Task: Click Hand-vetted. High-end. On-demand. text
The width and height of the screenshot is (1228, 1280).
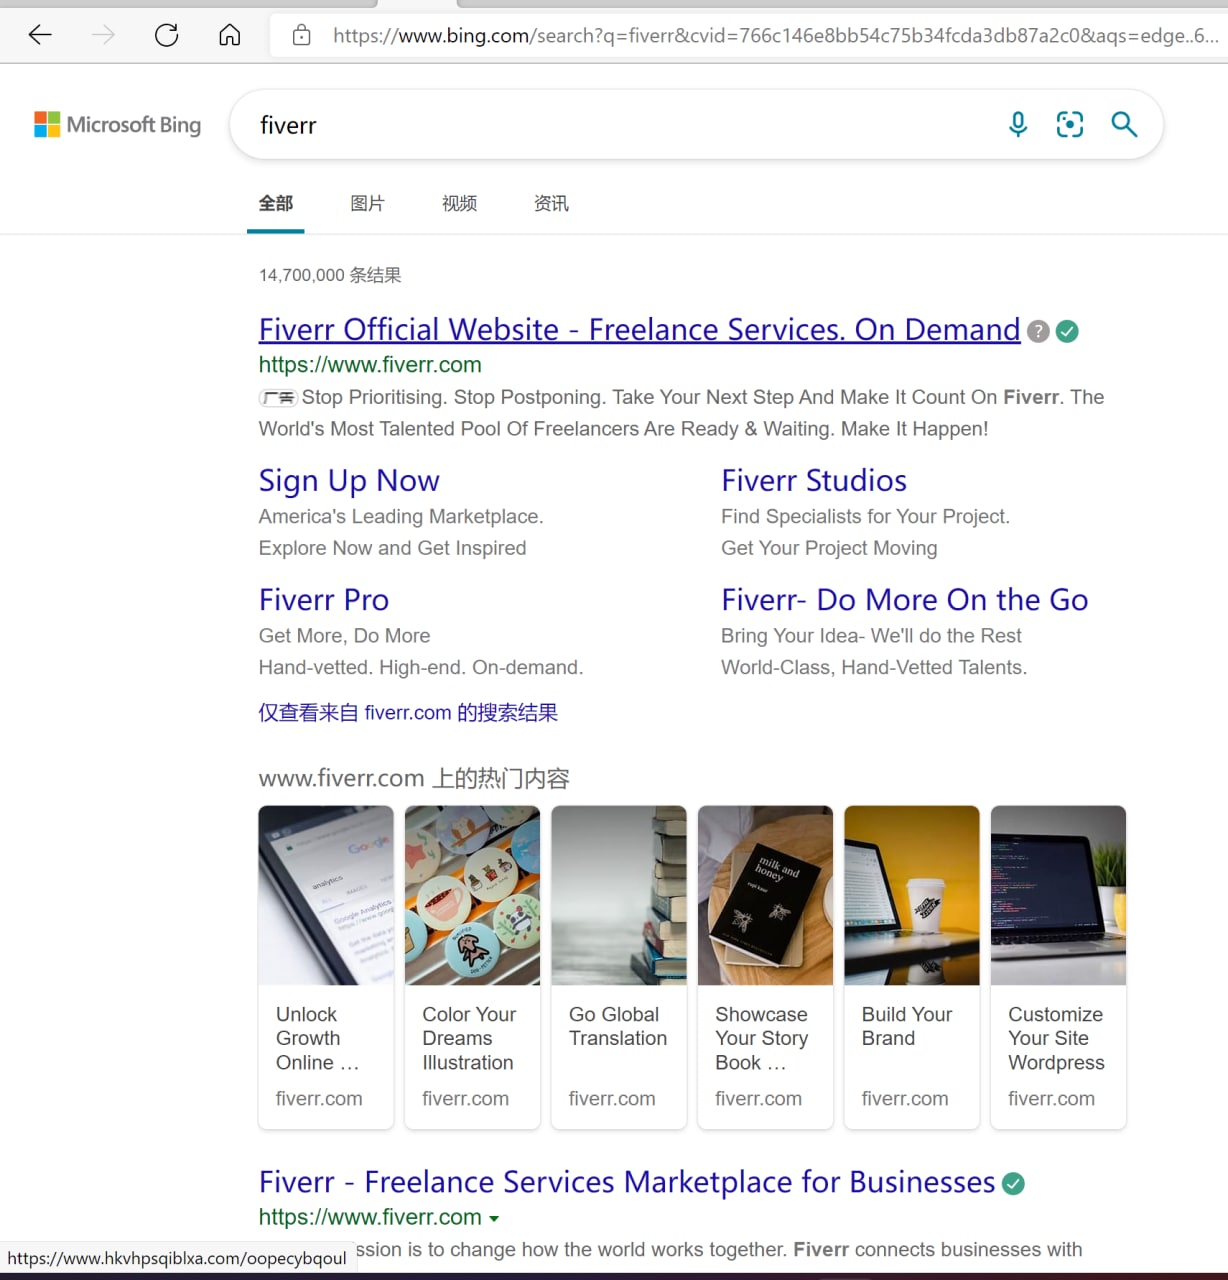Action: (421, 667)
